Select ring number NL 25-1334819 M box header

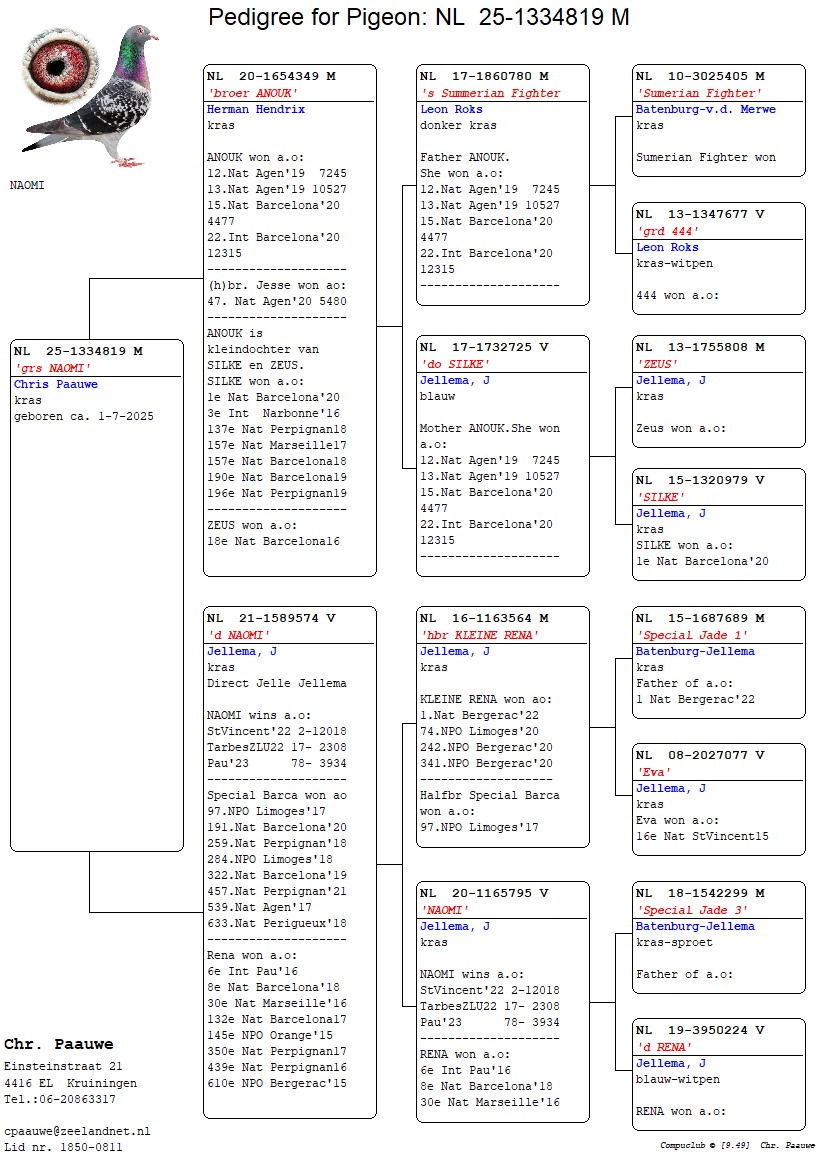pos(78,351)
